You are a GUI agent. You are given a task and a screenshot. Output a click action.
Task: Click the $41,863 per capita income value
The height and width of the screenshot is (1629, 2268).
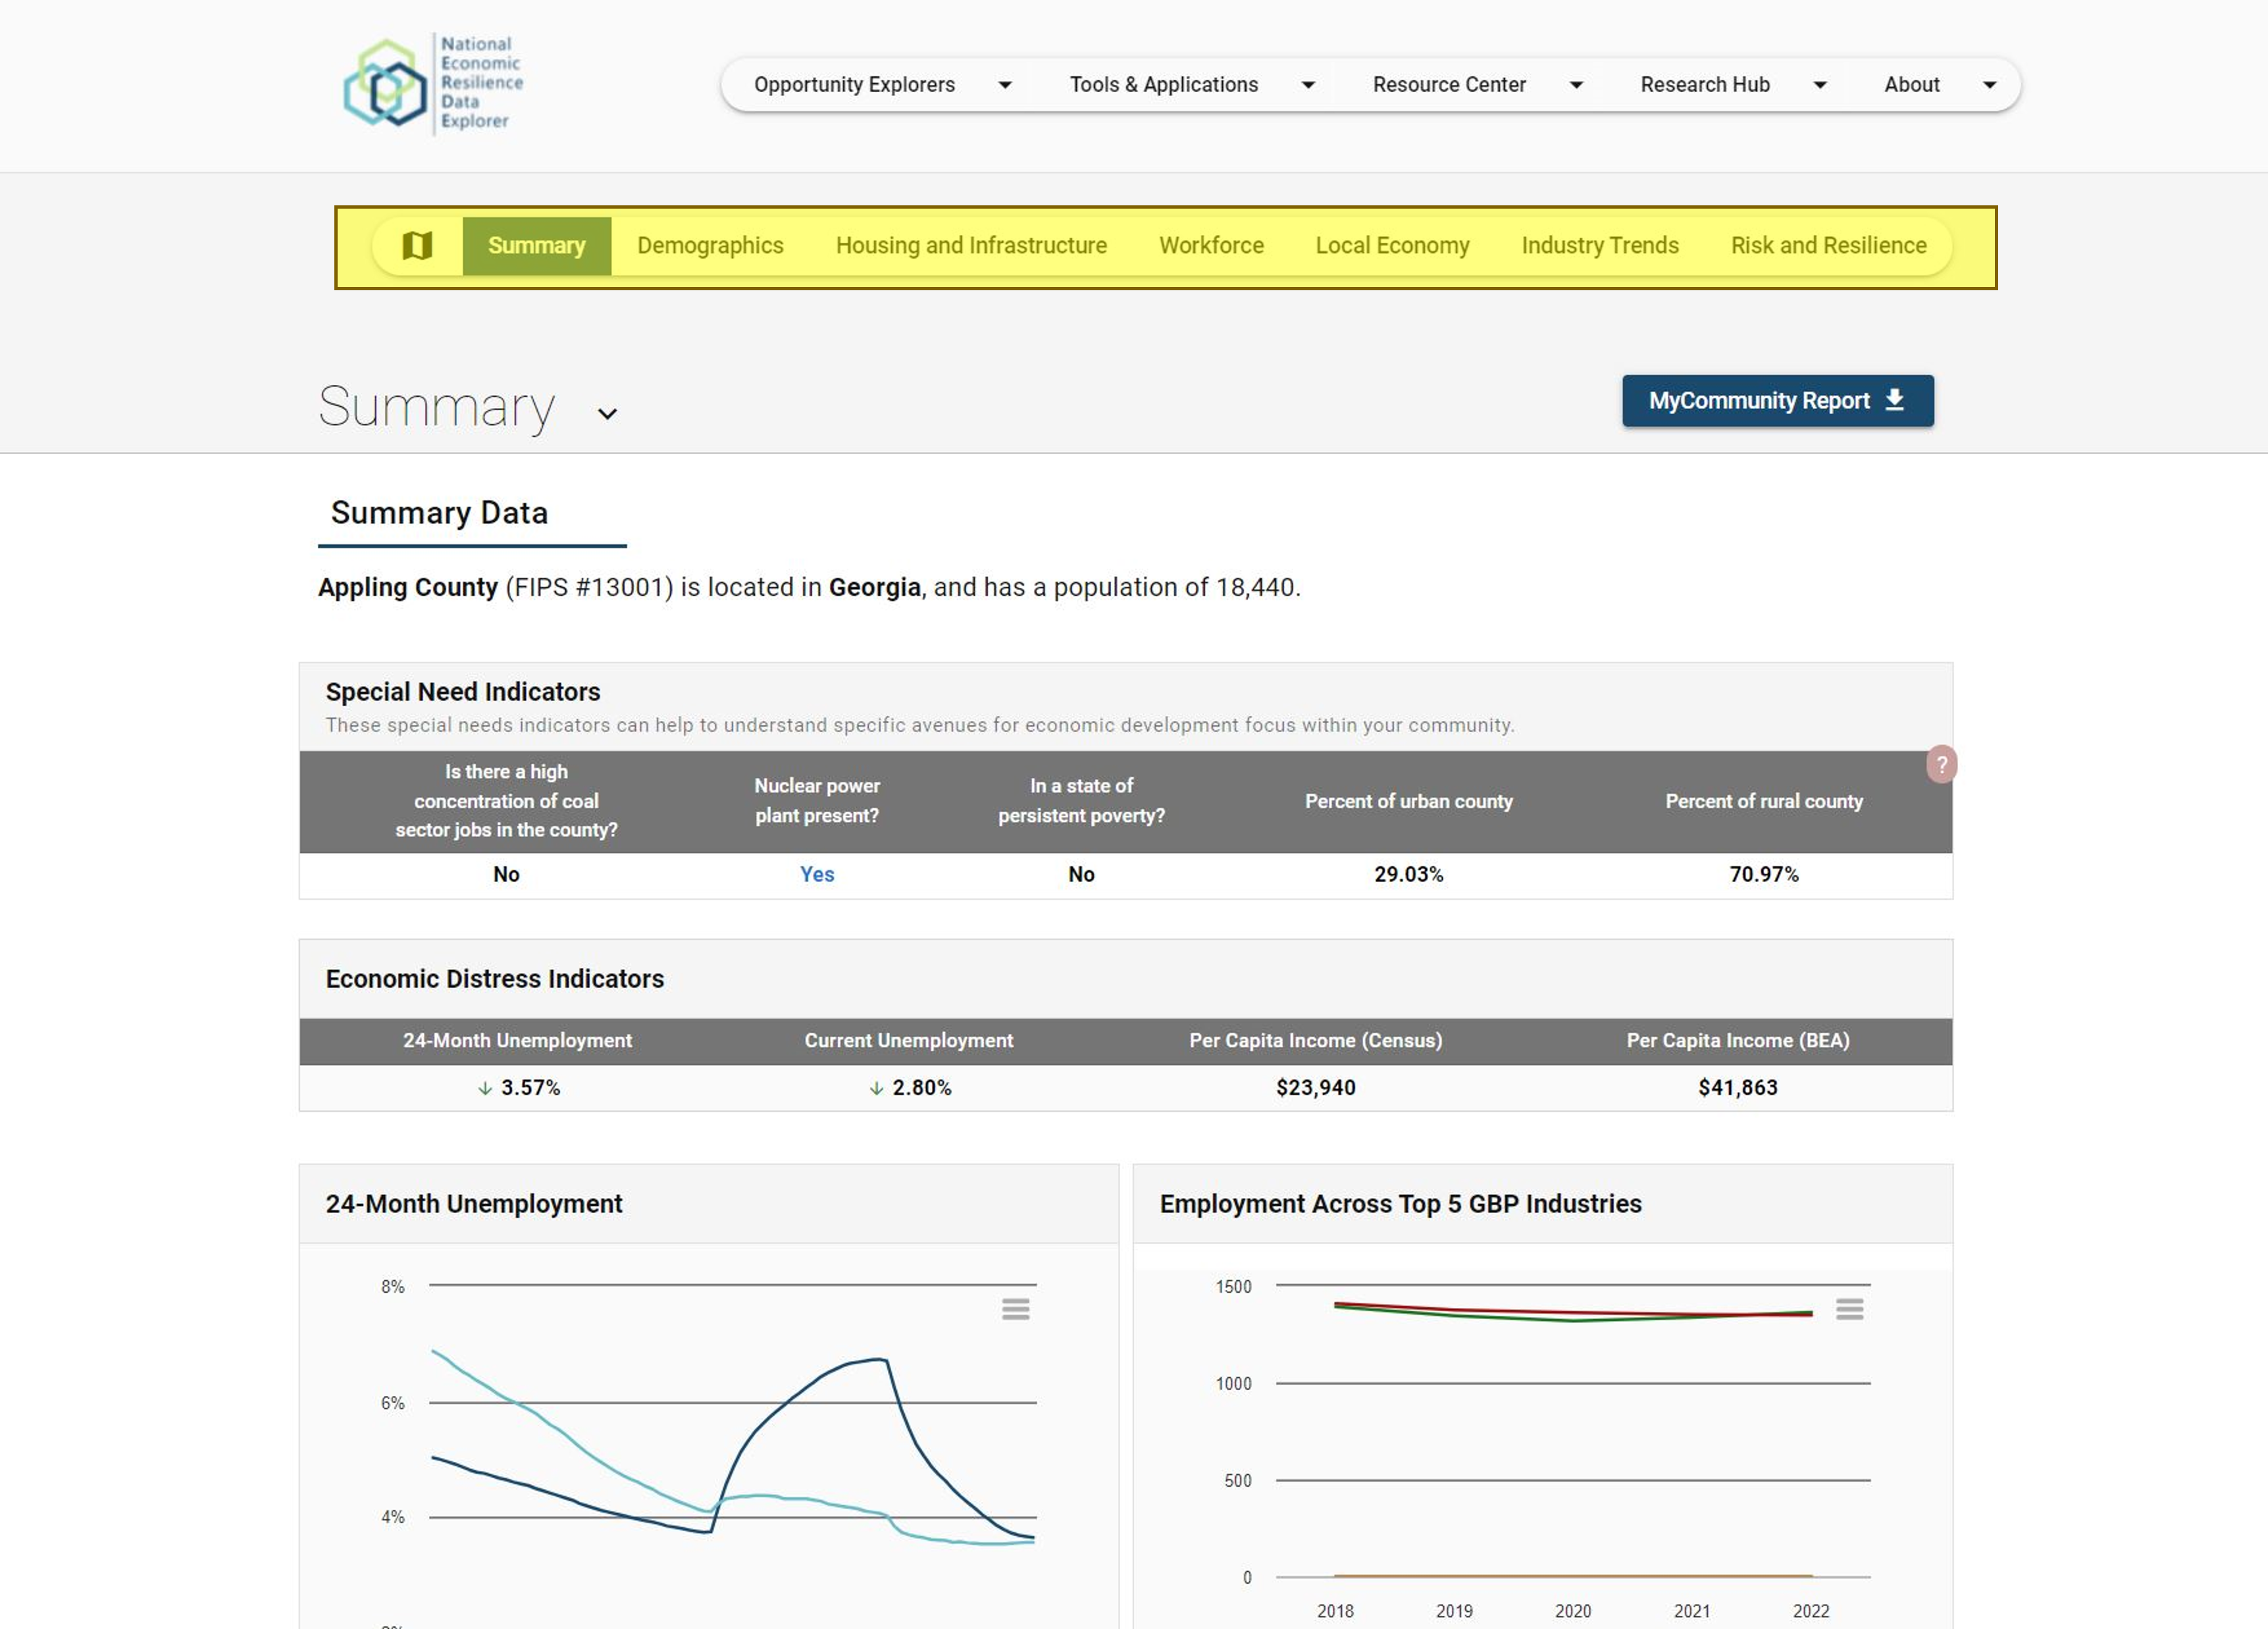1737,1088
